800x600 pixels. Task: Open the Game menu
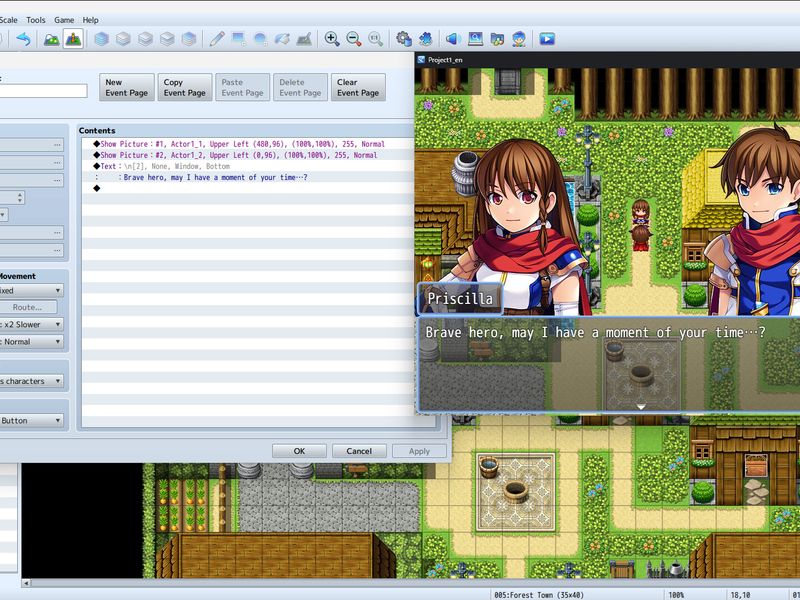[x=64, y=20]
